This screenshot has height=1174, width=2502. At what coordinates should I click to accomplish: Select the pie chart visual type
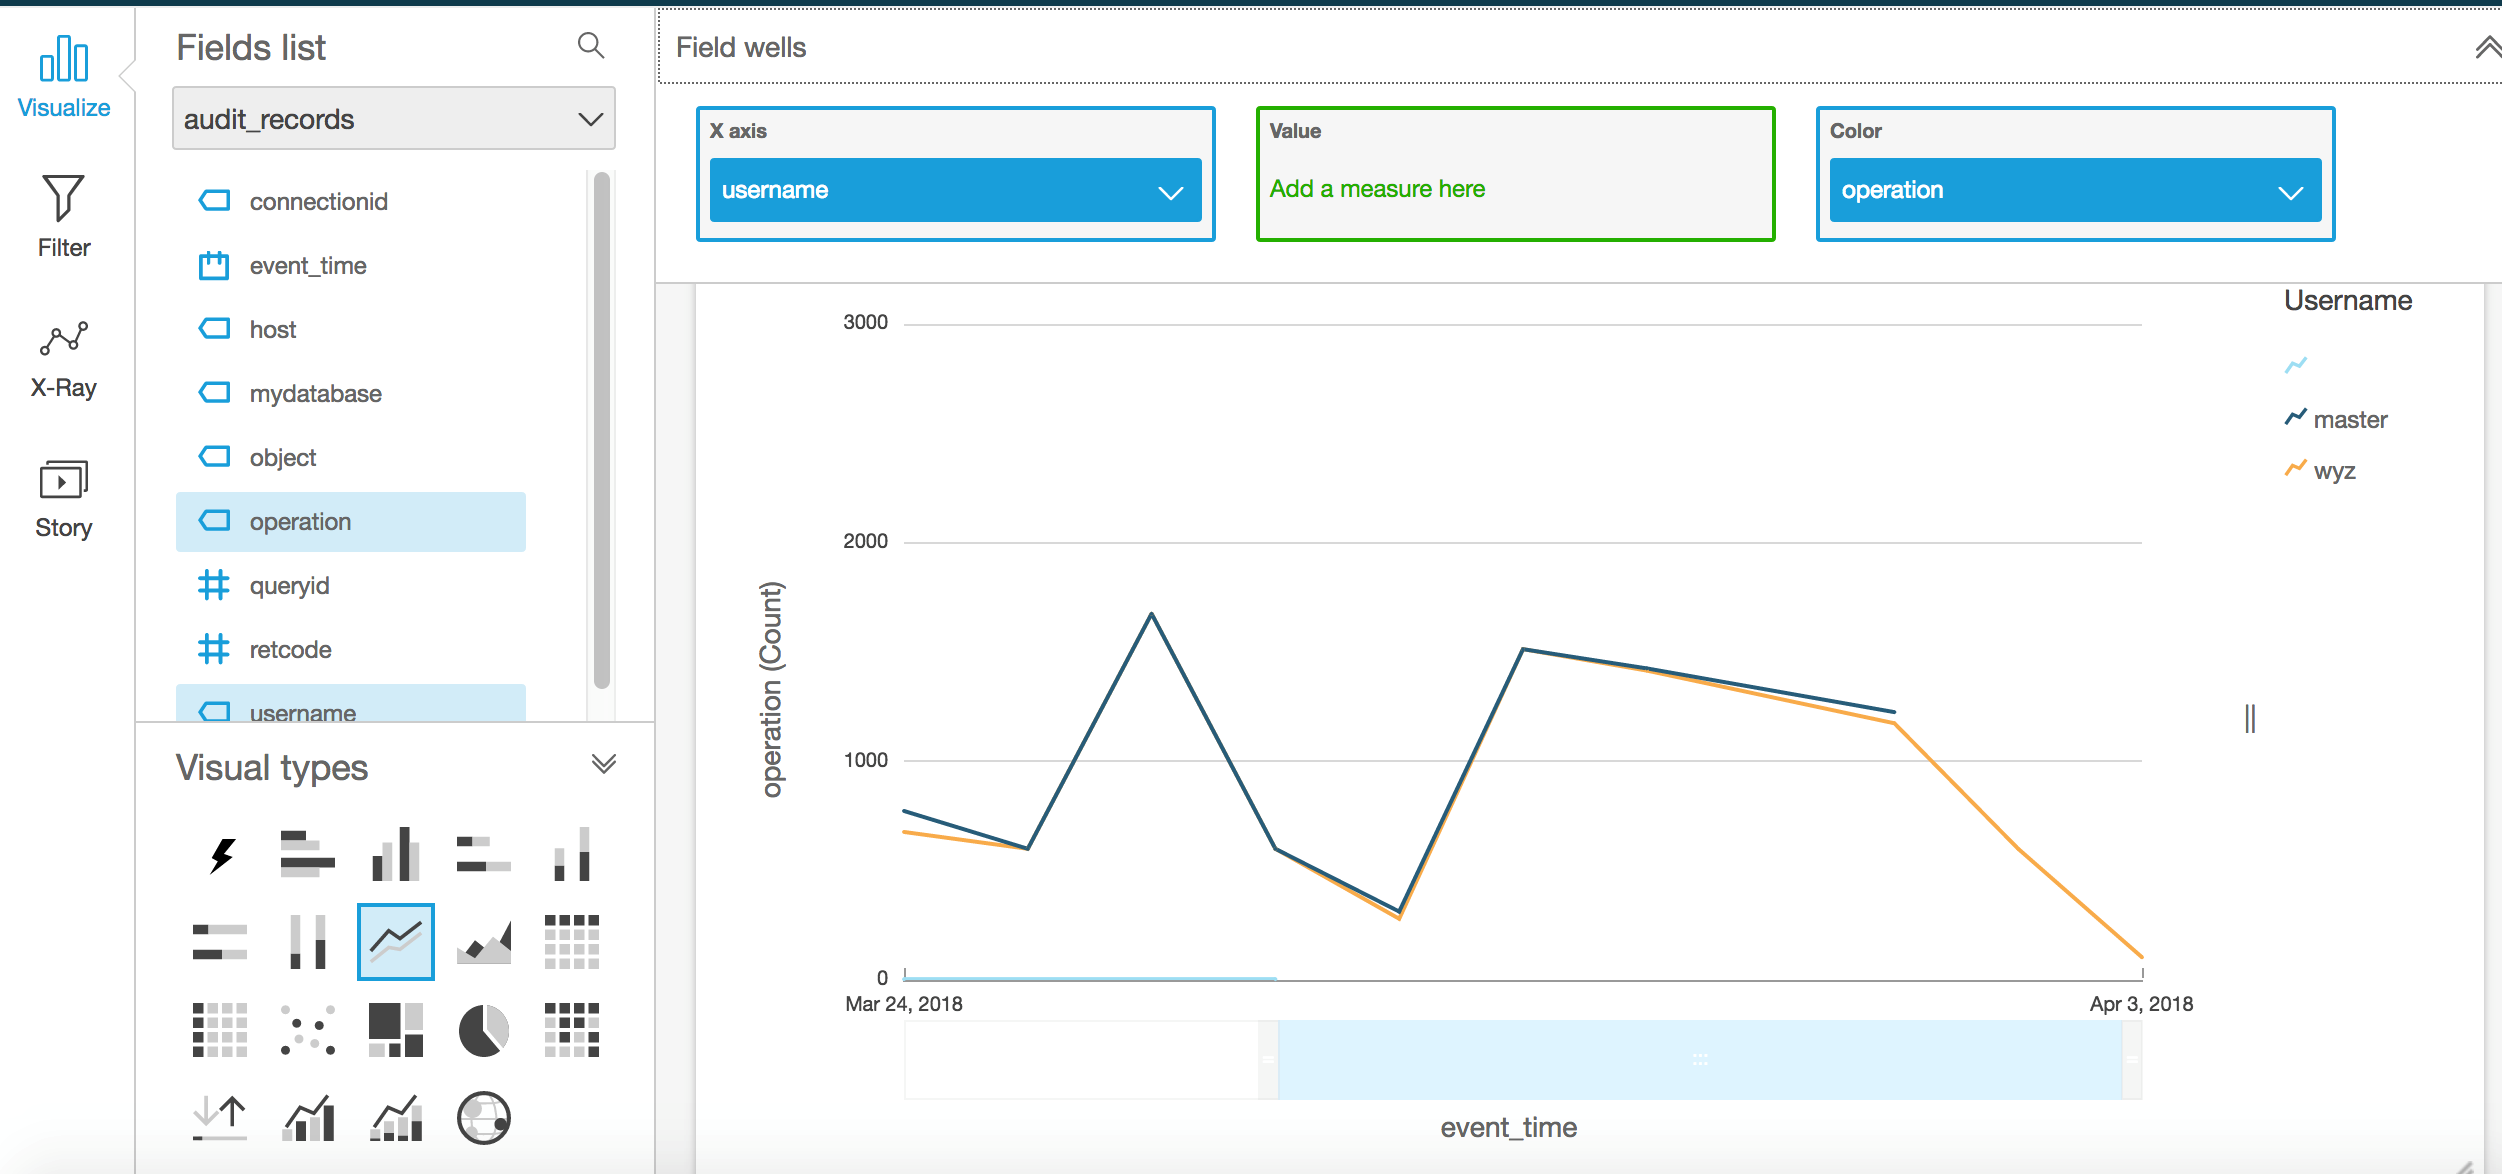[484, 1030]
